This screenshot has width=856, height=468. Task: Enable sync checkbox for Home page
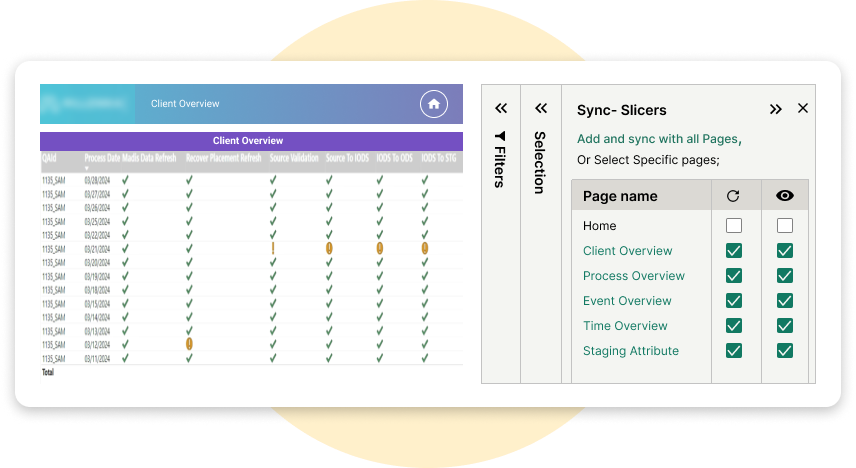[734, 226]
